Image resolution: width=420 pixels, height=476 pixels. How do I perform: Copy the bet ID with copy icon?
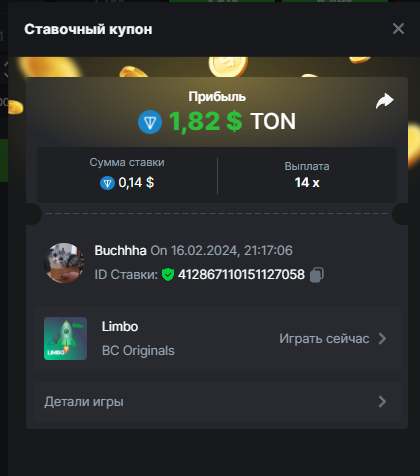click(317, 275)
